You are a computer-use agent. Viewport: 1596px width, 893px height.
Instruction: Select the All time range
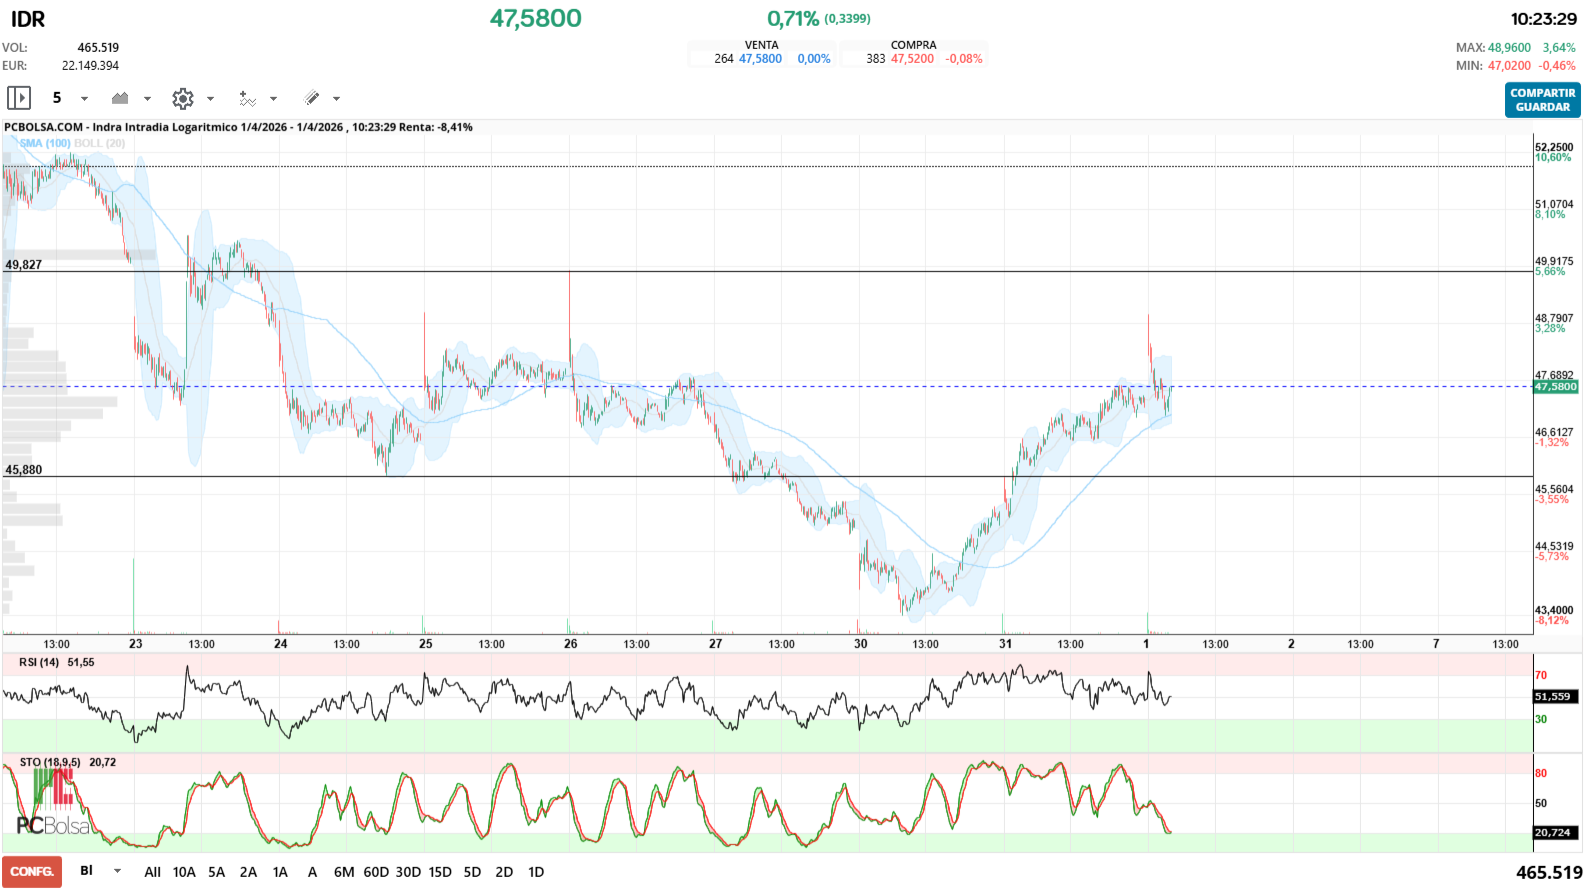[152, 872]
